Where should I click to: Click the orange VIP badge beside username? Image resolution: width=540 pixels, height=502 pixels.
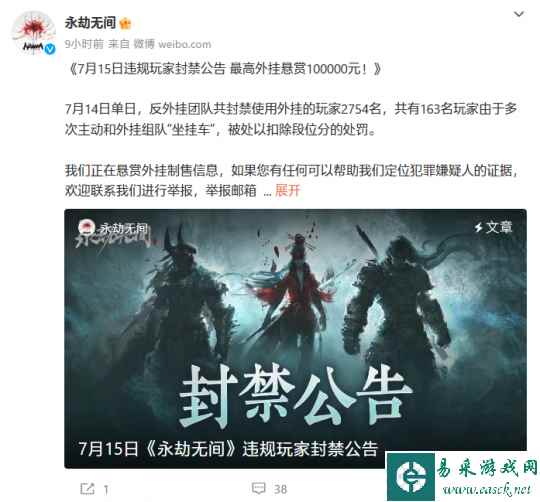point(125,24)
